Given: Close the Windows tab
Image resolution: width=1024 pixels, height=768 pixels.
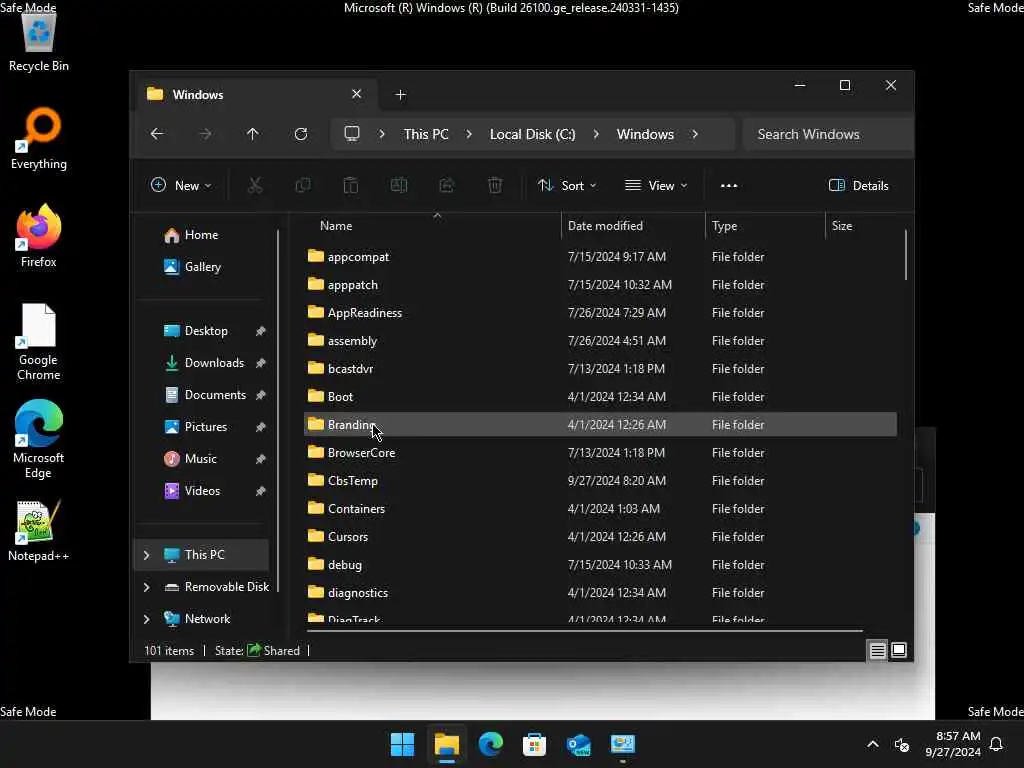Looking at the screenshot, I should point(357,94).
